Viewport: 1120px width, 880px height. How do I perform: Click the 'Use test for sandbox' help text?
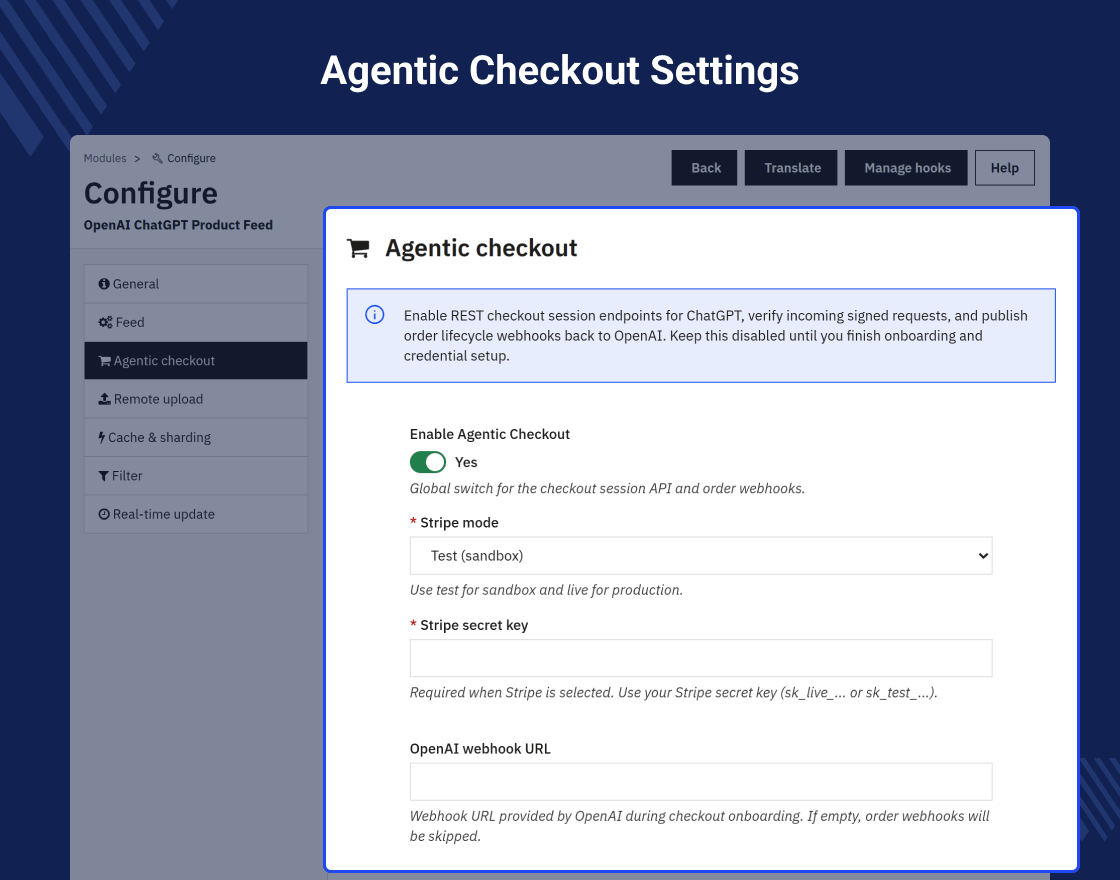tap(546, 590)
